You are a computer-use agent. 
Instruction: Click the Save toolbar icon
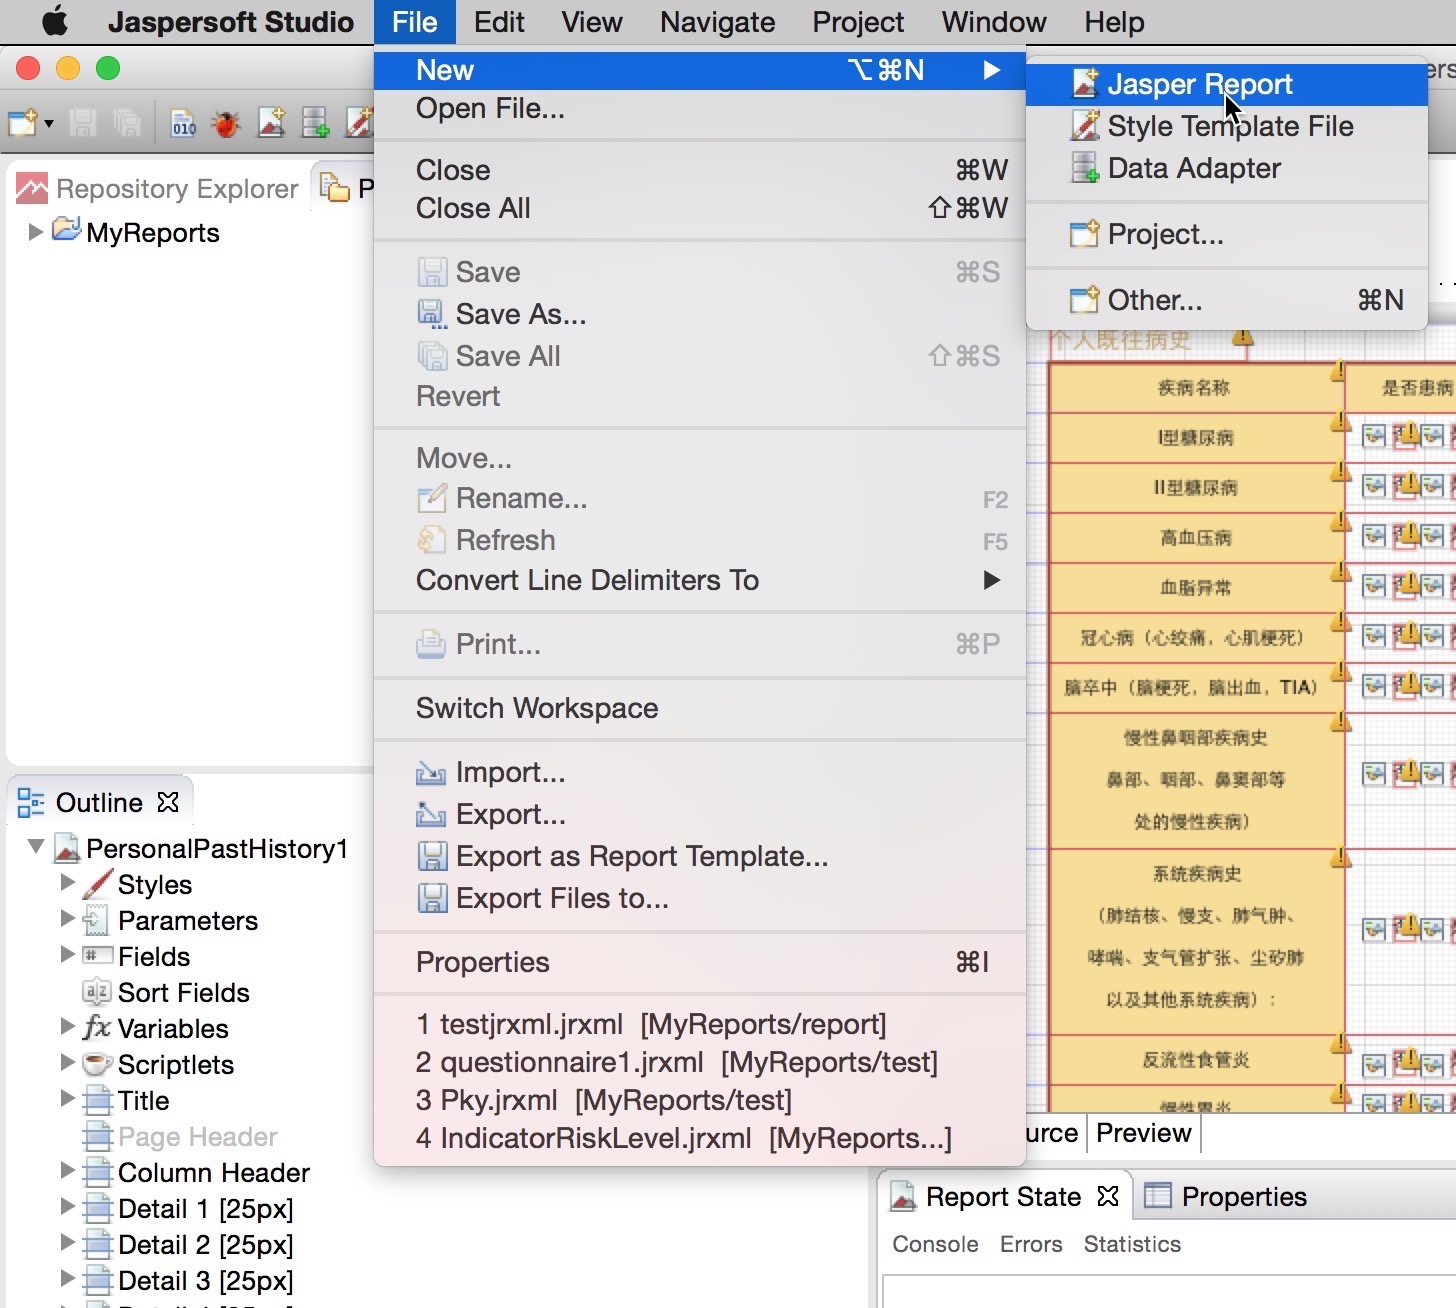pyautogui.click(x=83, y=123)
